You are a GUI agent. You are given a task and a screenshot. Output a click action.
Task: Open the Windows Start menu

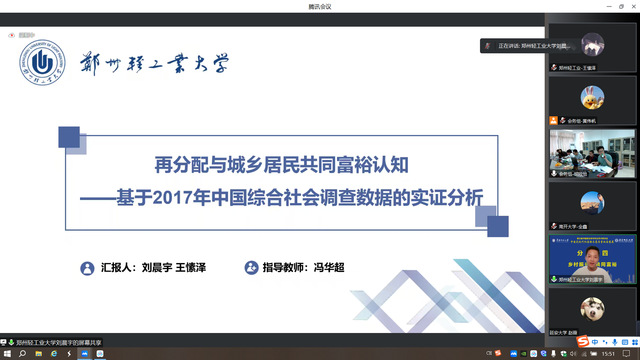point(7,353)
